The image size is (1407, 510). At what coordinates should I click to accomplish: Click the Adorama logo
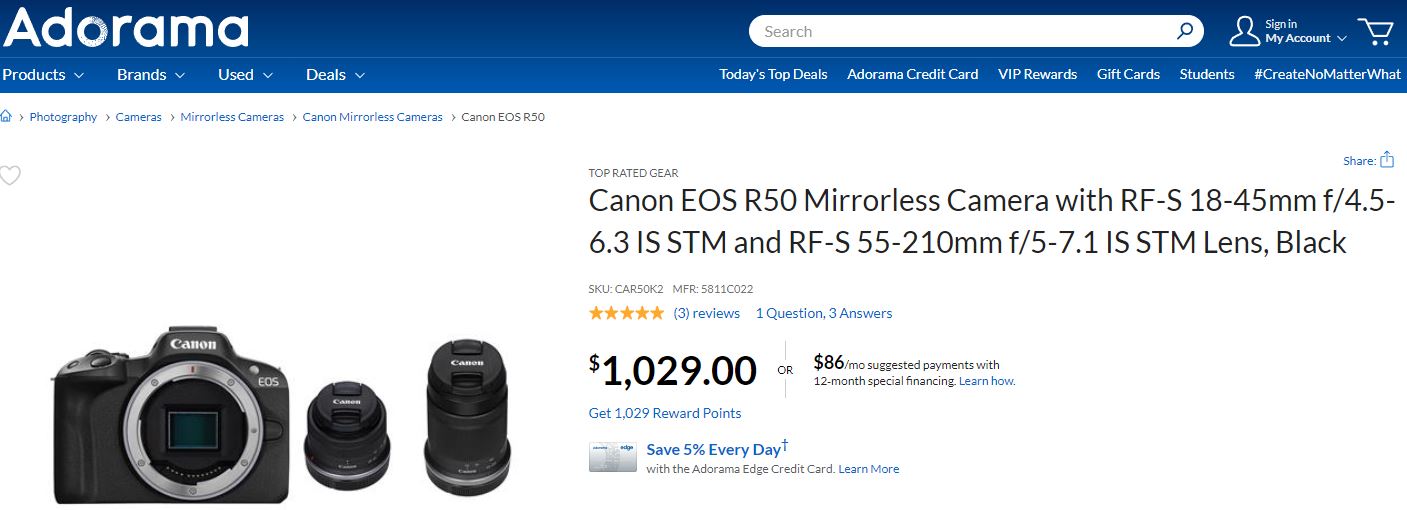click(126, 28)
